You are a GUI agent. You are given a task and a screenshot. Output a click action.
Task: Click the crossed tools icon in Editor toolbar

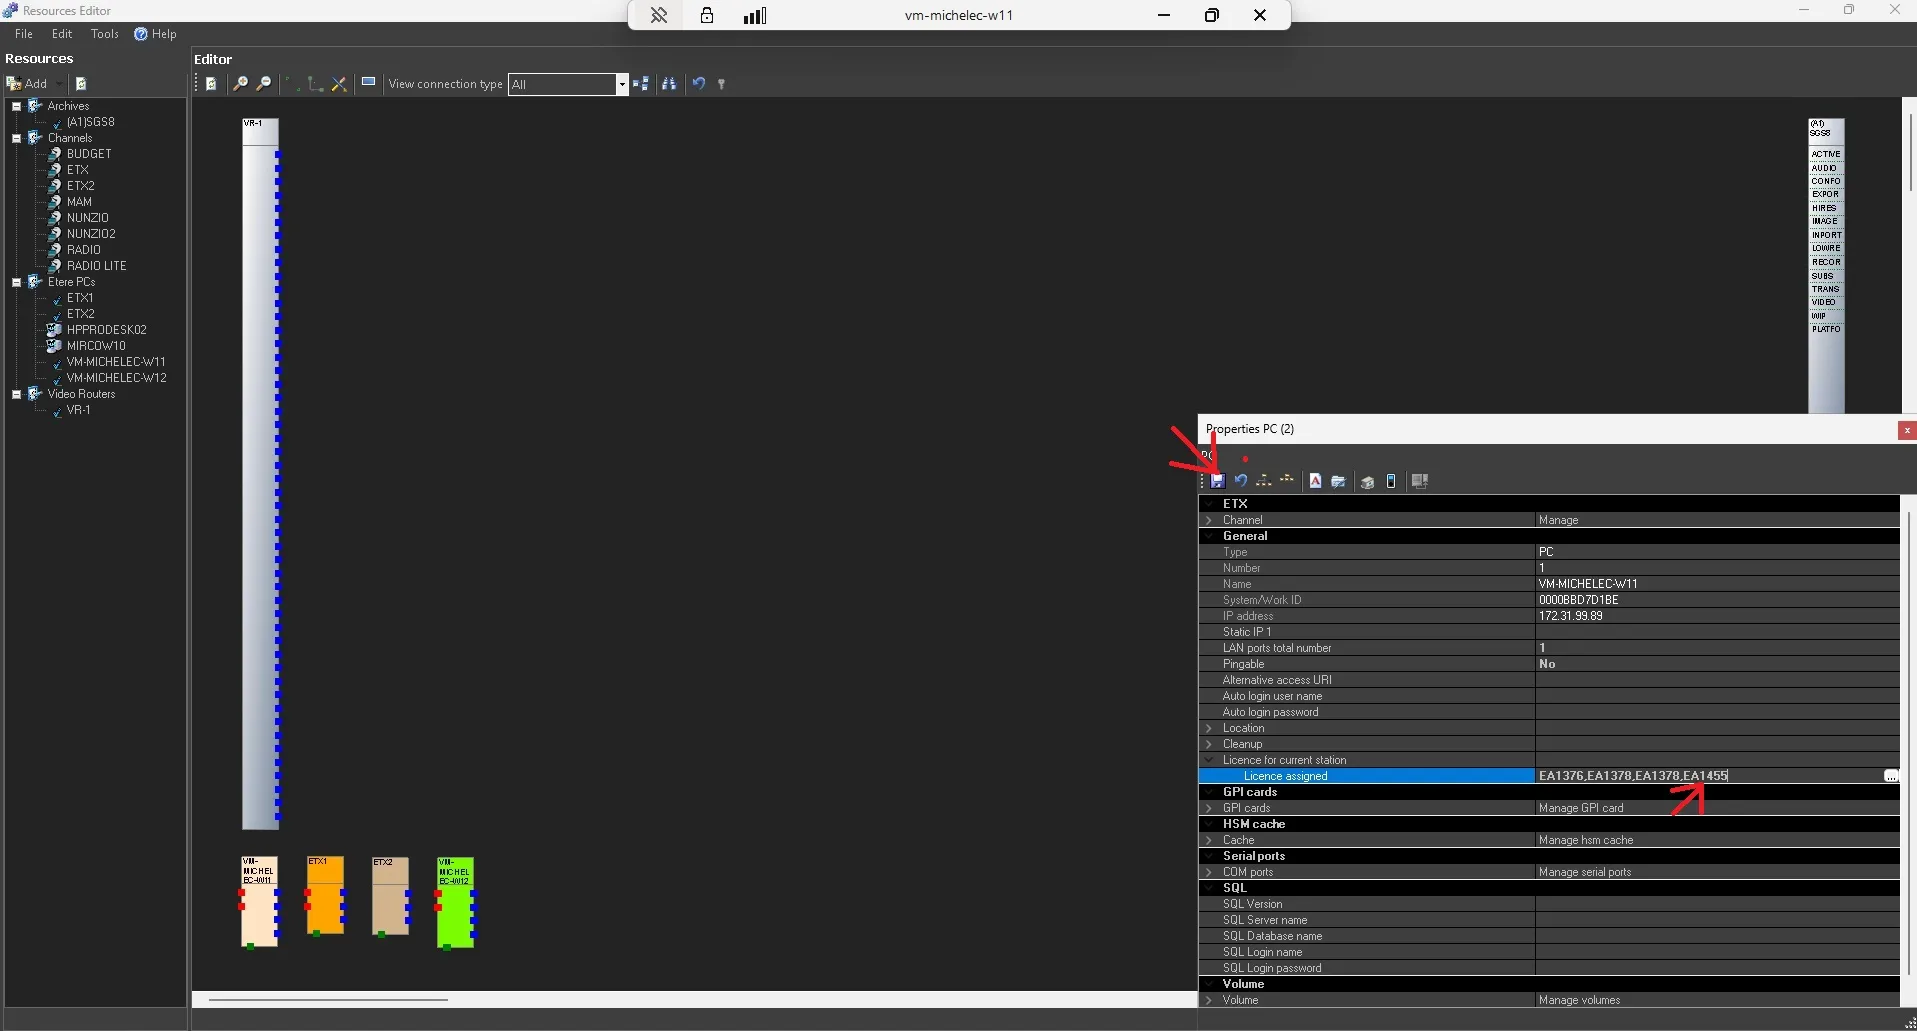coord(339,84)
